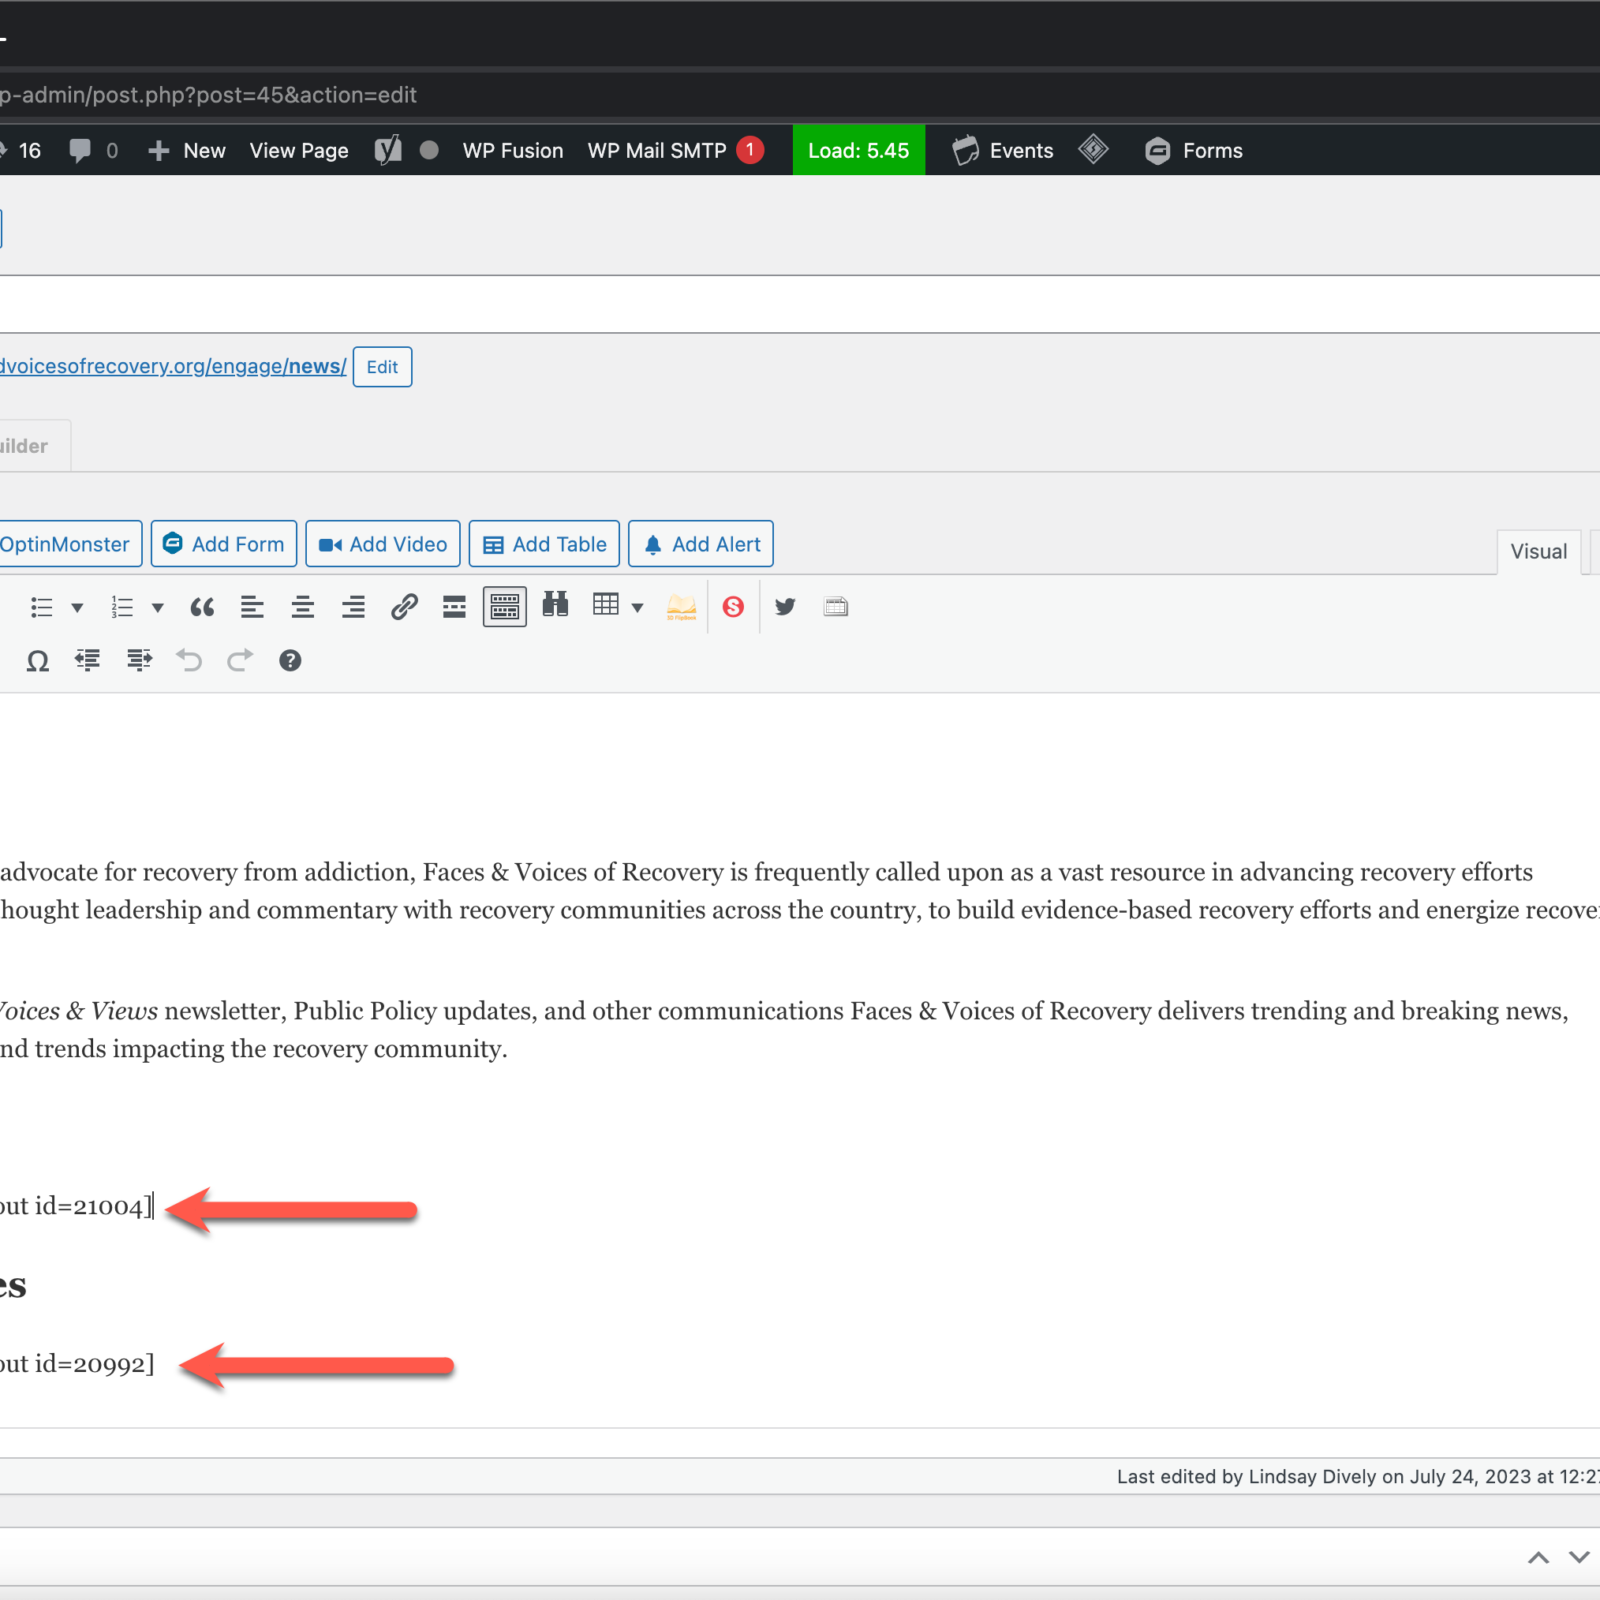This screenshot has height=1600, width=1600.
Task: Expand numbered list style dropdown arrow
Action: 157,608
